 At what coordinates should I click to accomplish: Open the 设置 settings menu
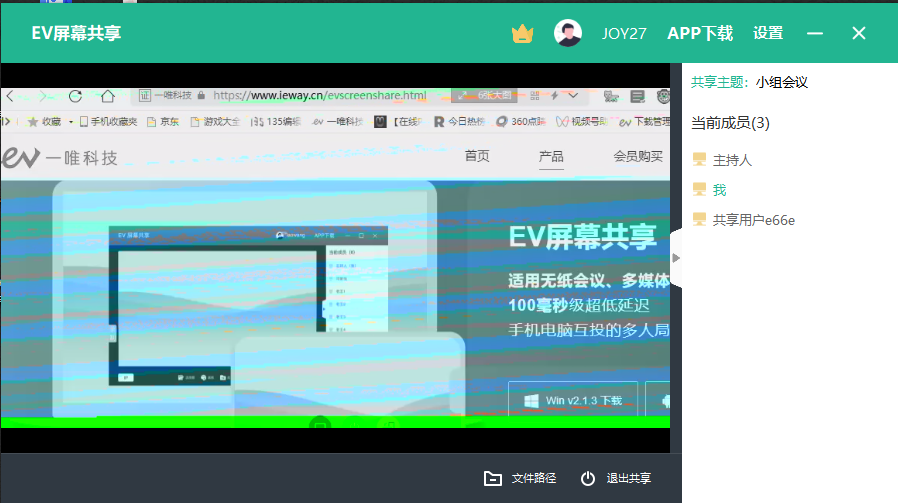pyautogui.click(x=768, y=33)
